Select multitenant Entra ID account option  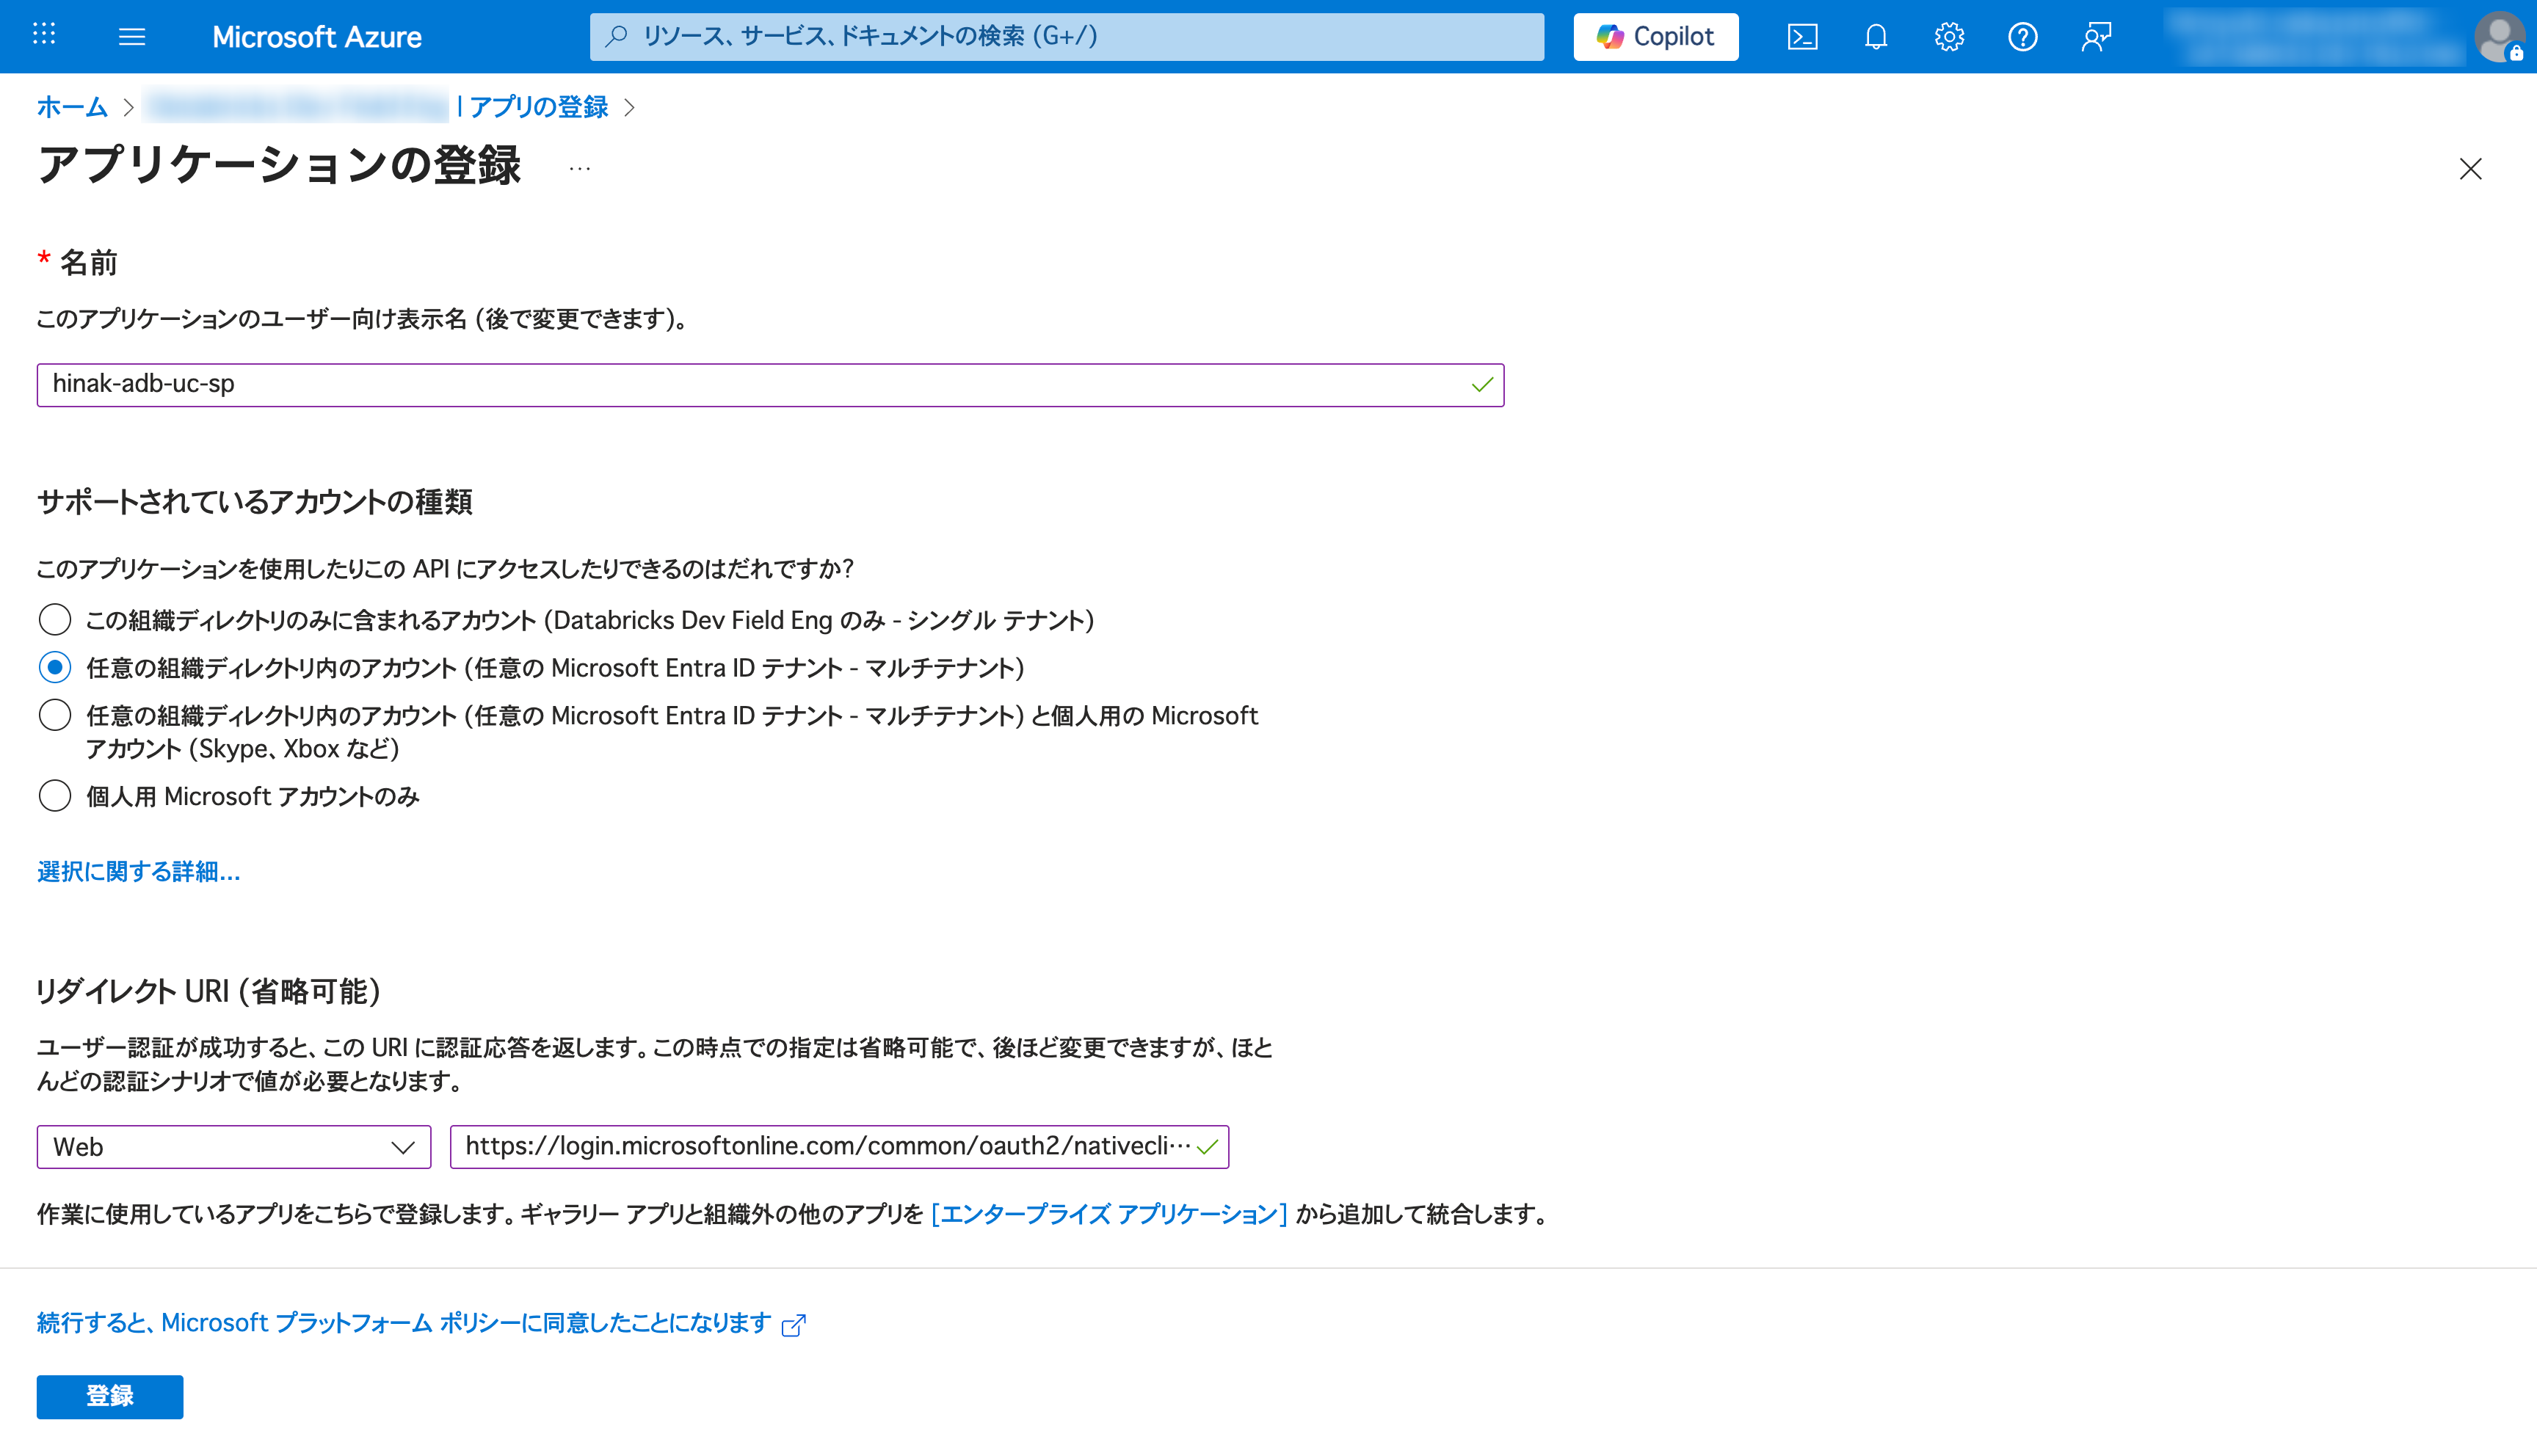coord(55,667)
